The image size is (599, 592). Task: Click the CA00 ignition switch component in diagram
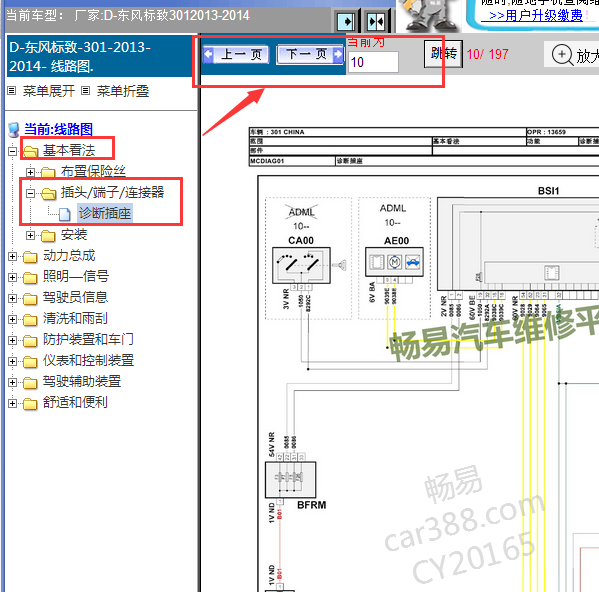tap(301, 265)
